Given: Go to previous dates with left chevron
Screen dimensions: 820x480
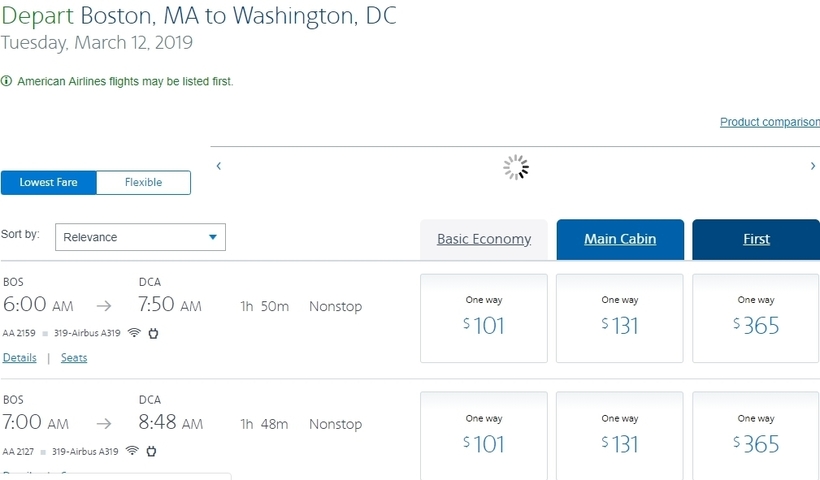Looking at the screenshot, I should [x=219, y=166].
